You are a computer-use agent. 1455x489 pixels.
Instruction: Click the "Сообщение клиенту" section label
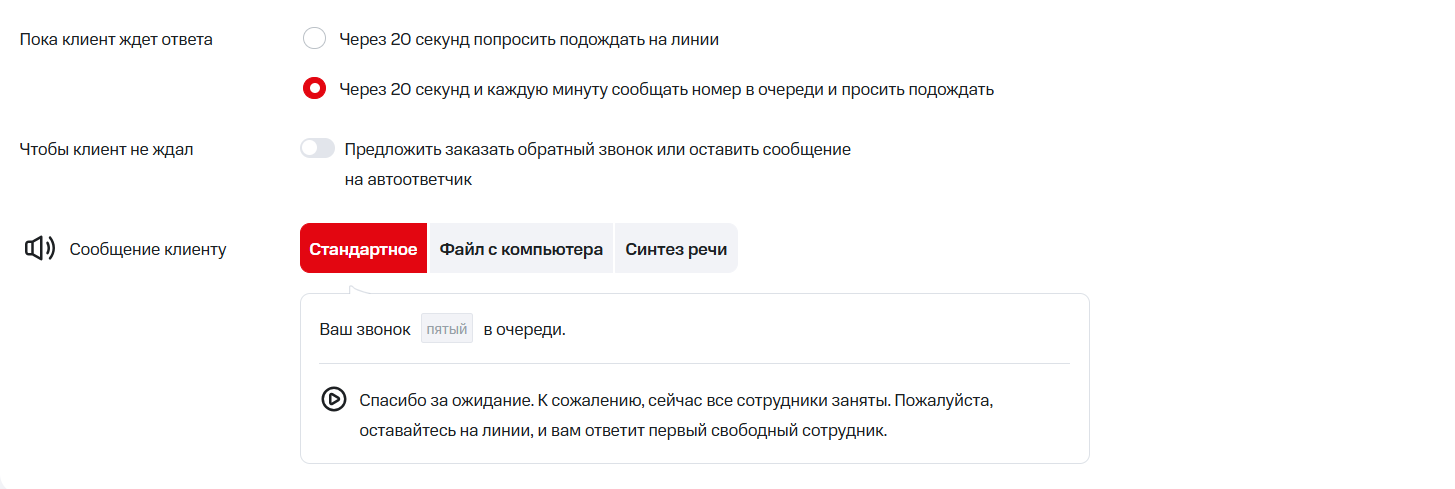(x=148, y=249)
